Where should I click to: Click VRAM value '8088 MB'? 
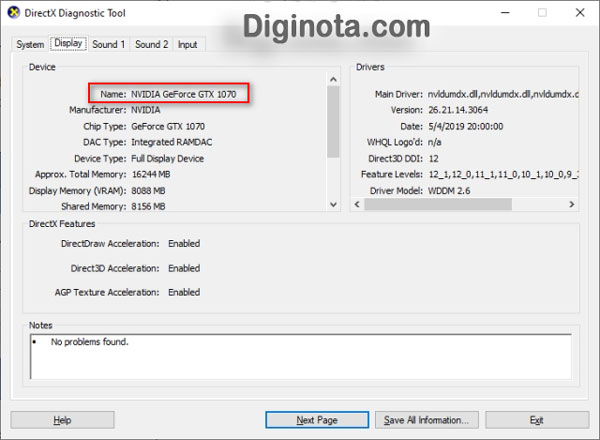[x=148, y=191]
